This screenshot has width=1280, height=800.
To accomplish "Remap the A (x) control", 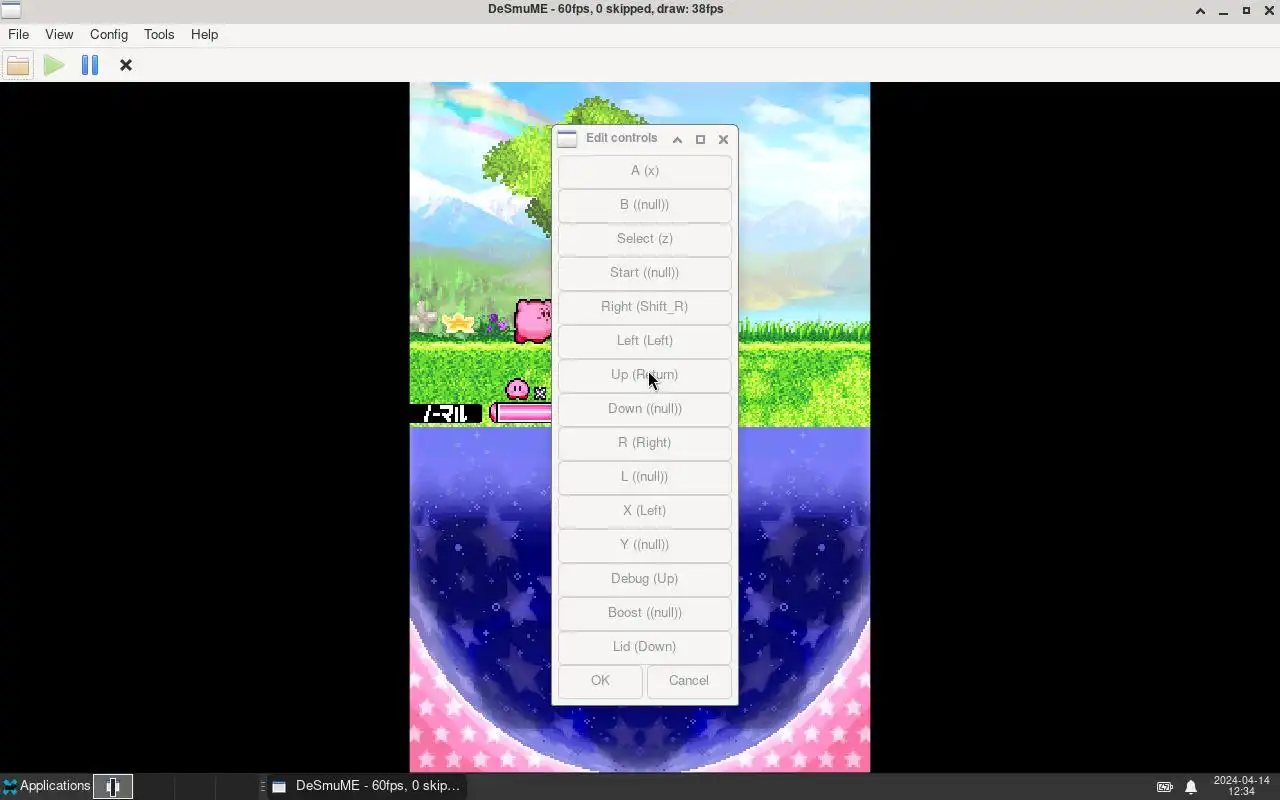I will [644, 171].
